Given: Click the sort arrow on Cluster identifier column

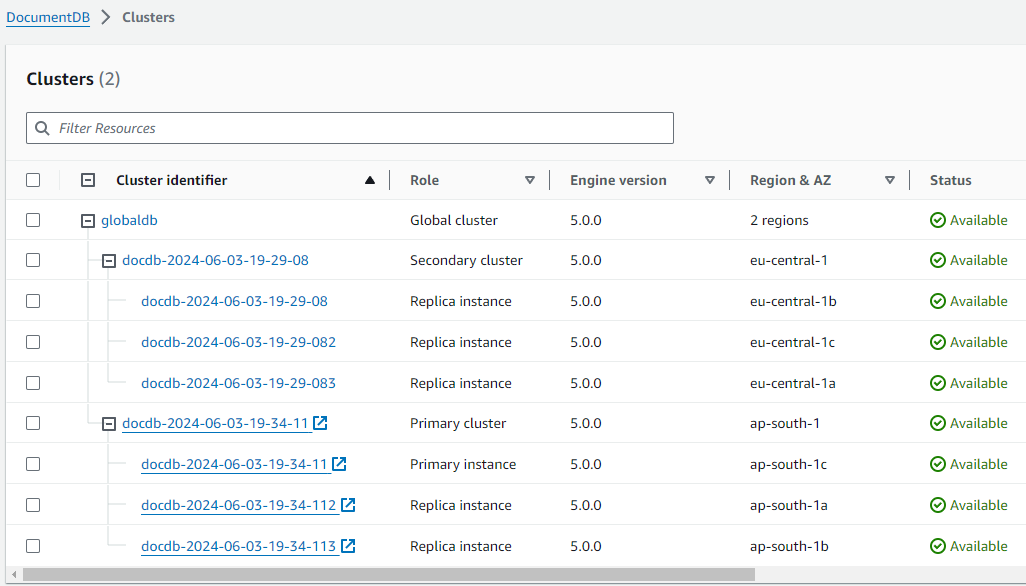Looking at the screenshot, I should (x=370, y=180).
